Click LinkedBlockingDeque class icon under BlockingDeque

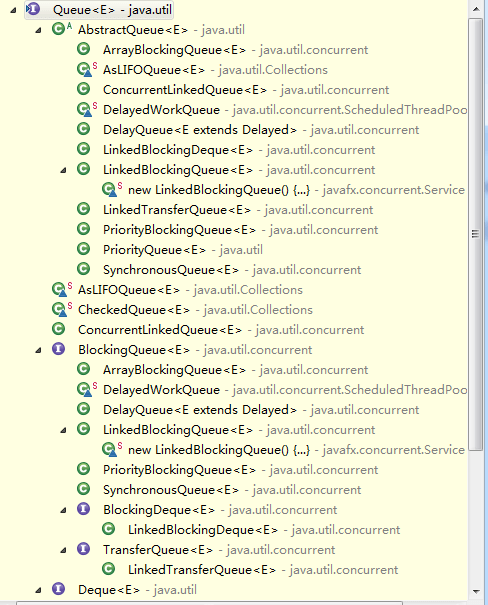click(x=109, y=529)
